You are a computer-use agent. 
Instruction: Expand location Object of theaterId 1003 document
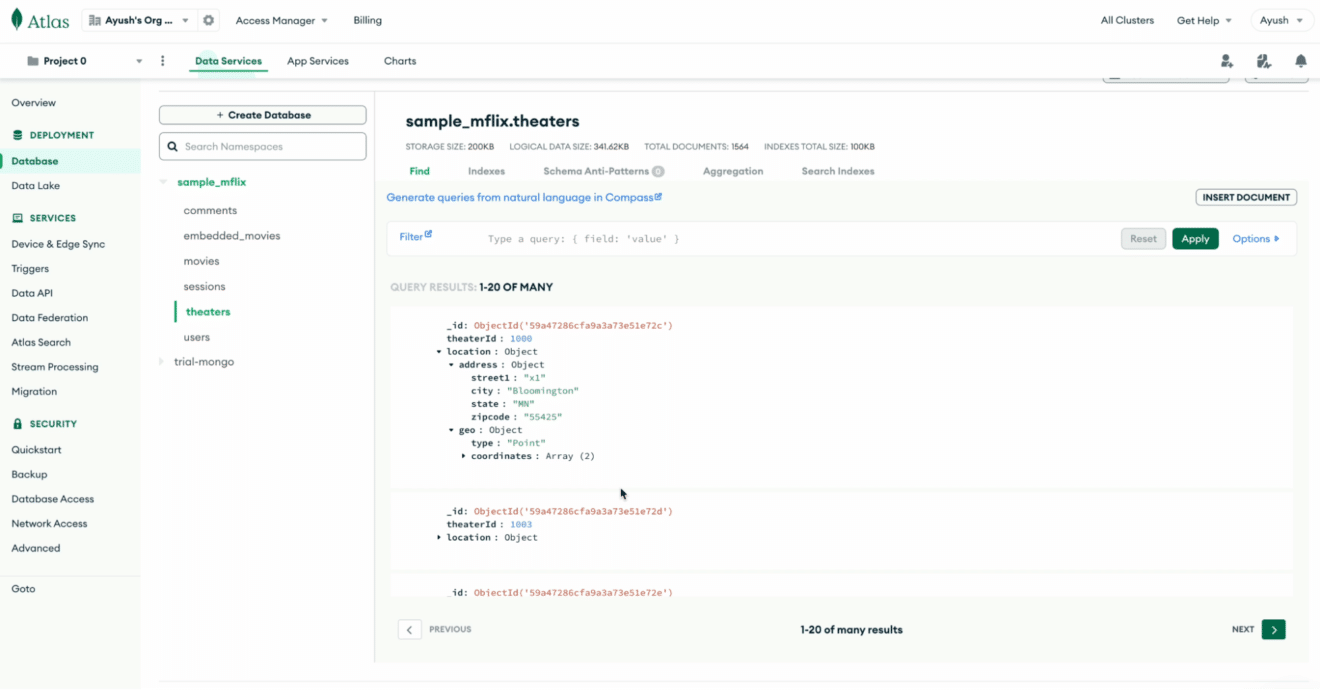439,537
